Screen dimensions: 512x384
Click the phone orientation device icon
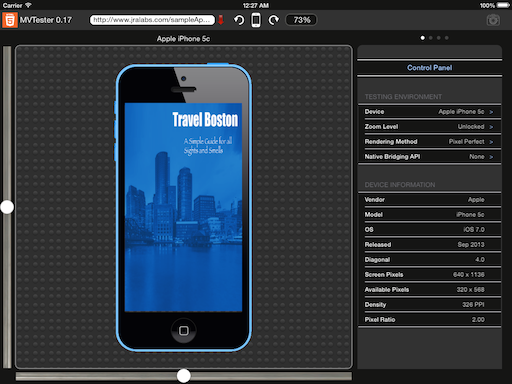[x=256, y=20]
